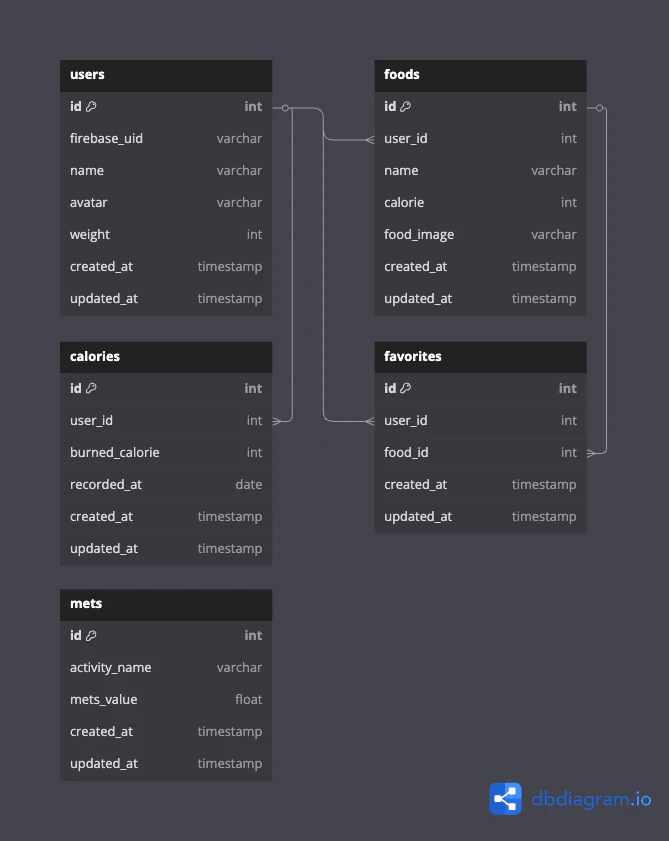
Task: Select the created_at row in users table
Action: [166, 267]
